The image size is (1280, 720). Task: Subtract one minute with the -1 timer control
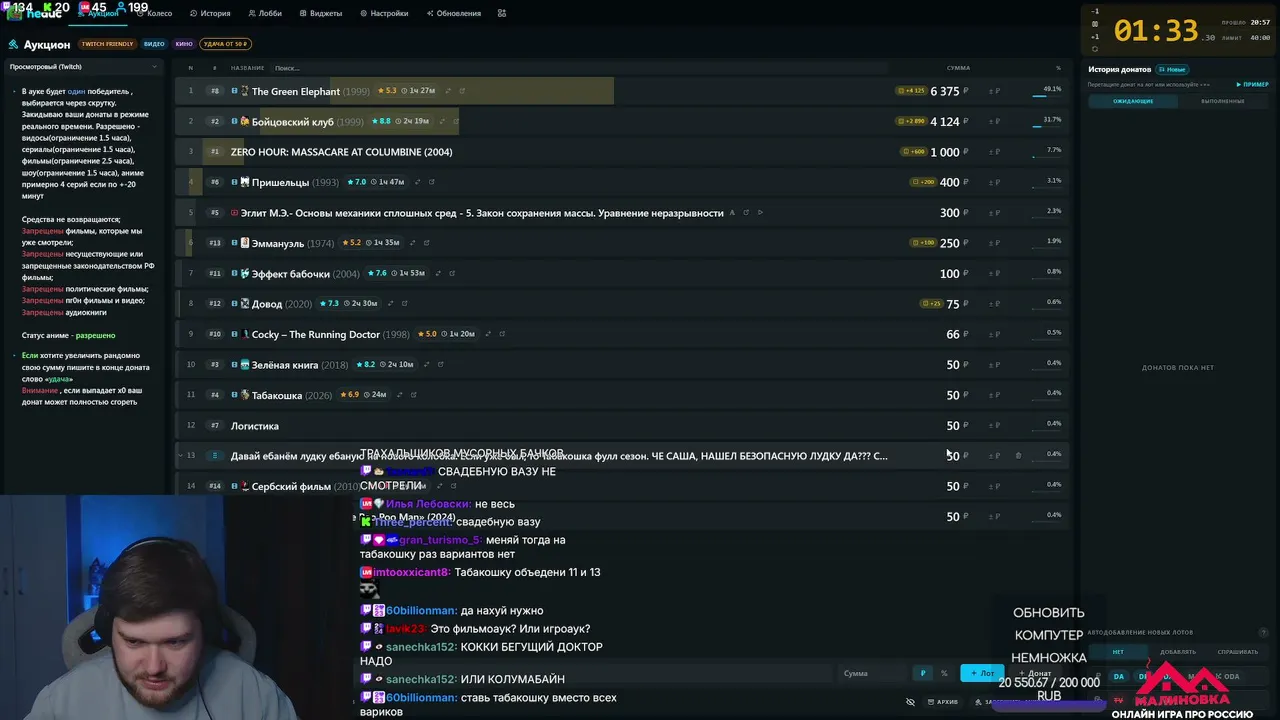point(1095,11)
